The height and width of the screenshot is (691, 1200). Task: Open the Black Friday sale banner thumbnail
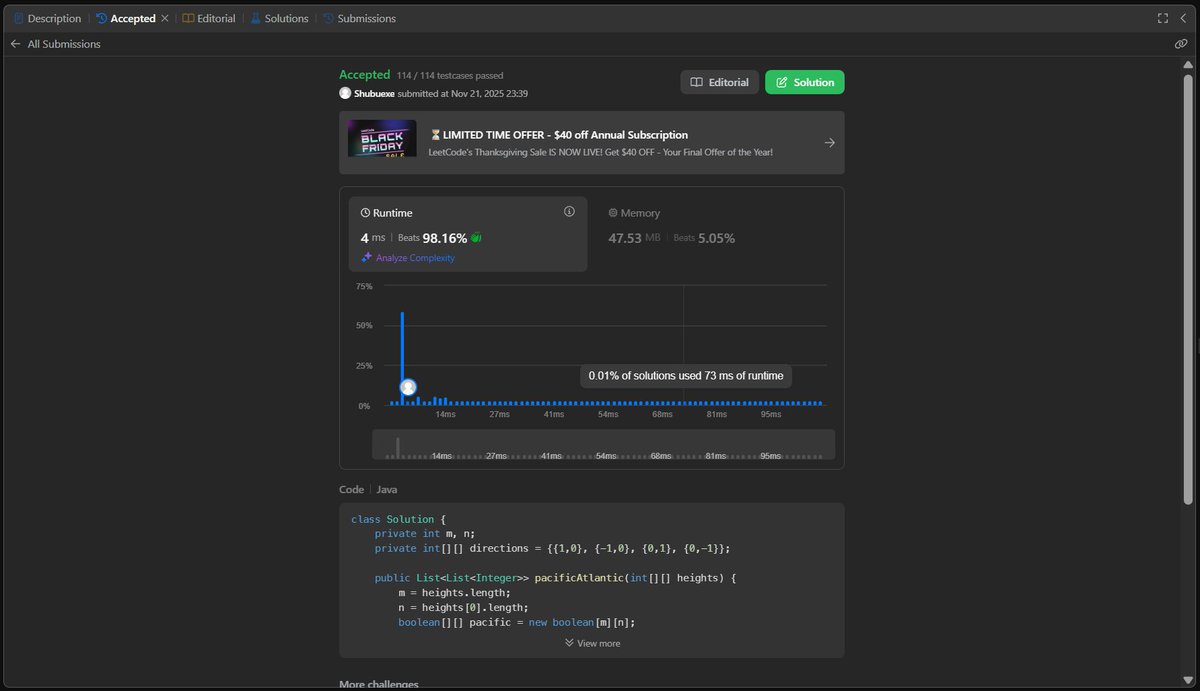coord(382,138)
